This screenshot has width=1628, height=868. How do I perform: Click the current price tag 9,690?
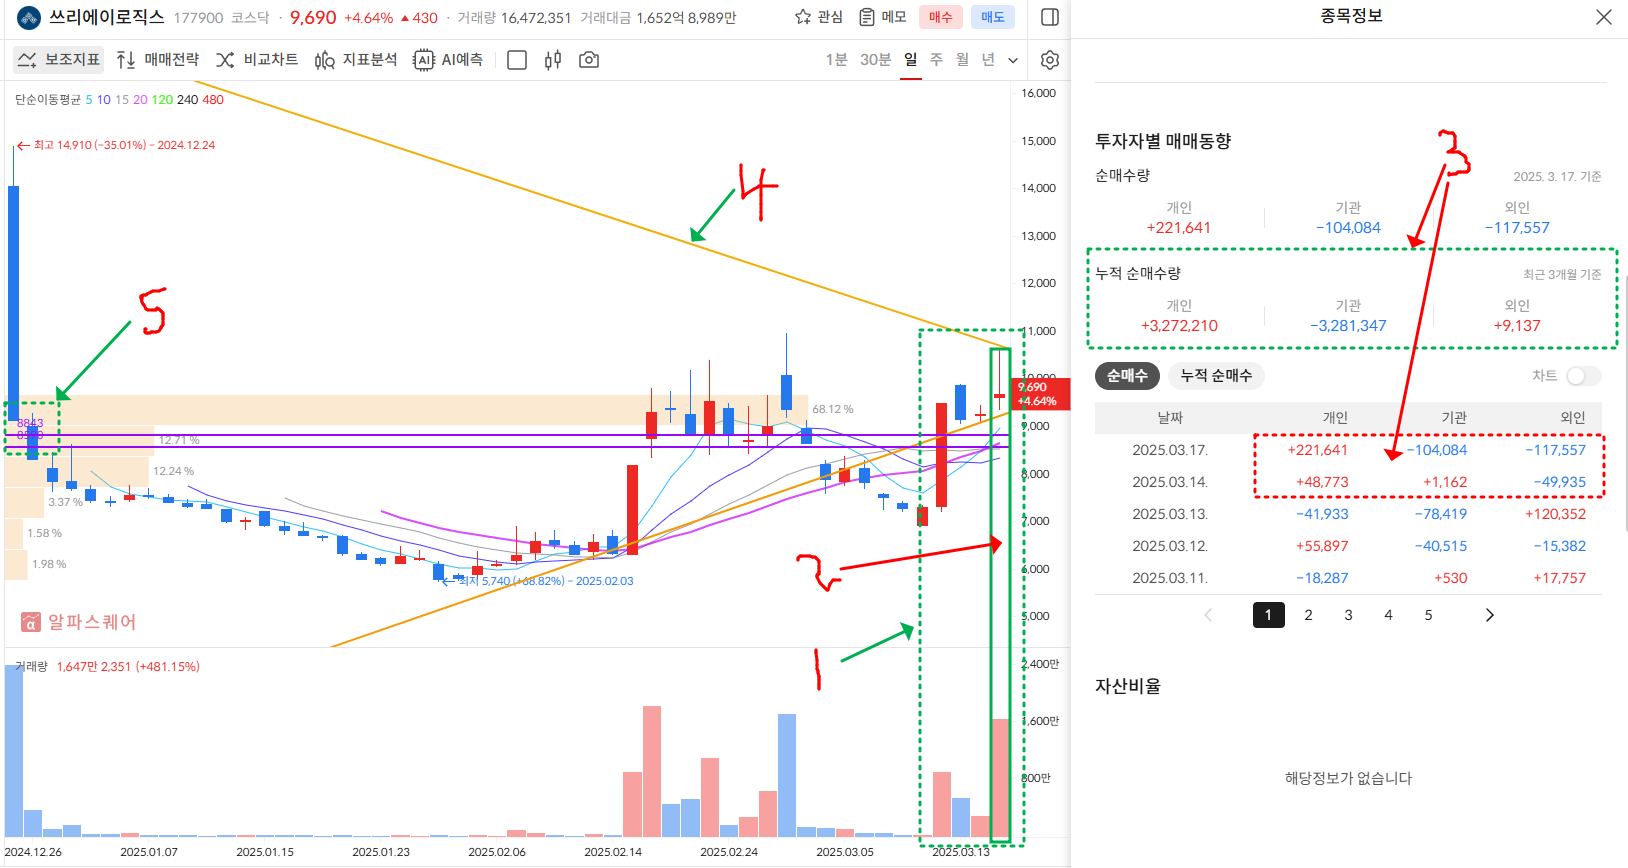coord(1041,394)
